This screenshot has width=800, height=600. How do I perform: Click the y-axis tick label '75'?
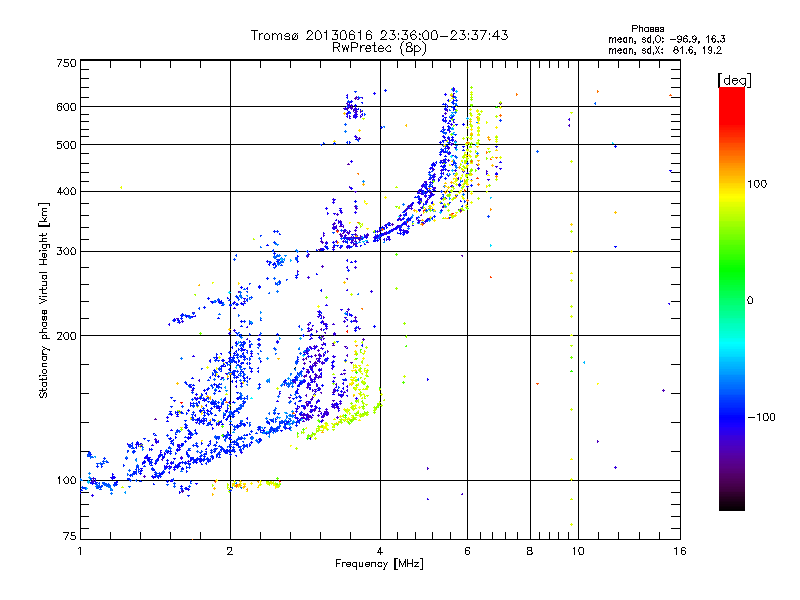coord(70,536)
